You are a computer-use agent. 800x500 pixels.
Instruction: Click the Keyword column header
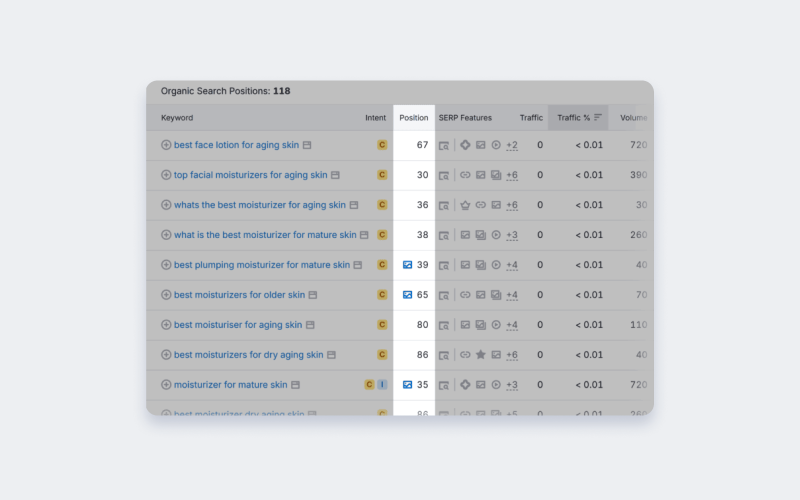point(177,118)
